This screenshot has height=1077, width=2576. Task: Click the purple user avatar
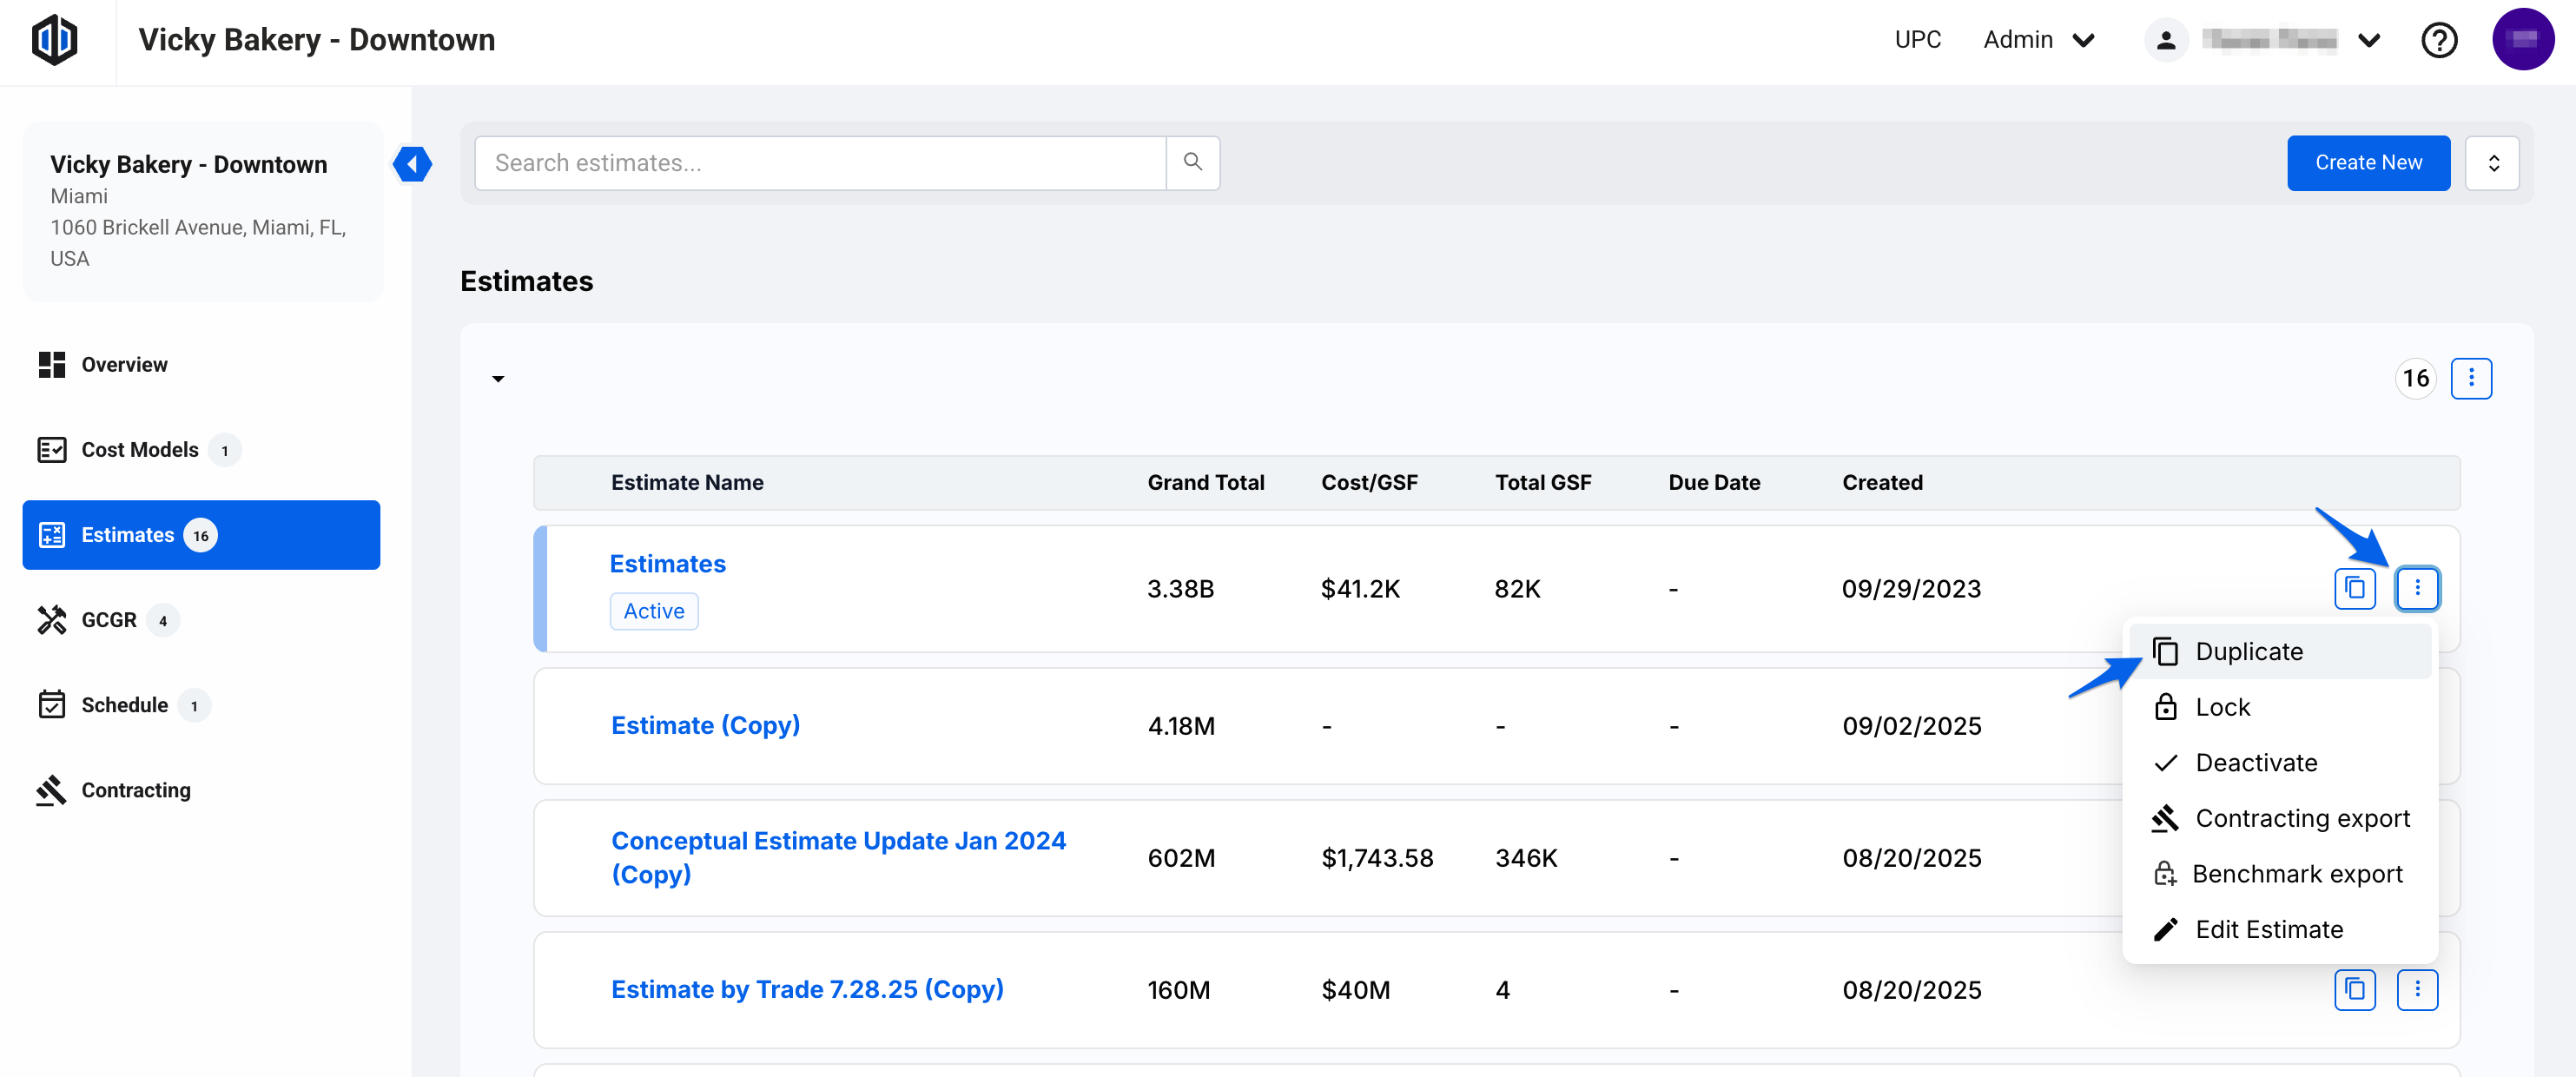(x=2522, y=40)
